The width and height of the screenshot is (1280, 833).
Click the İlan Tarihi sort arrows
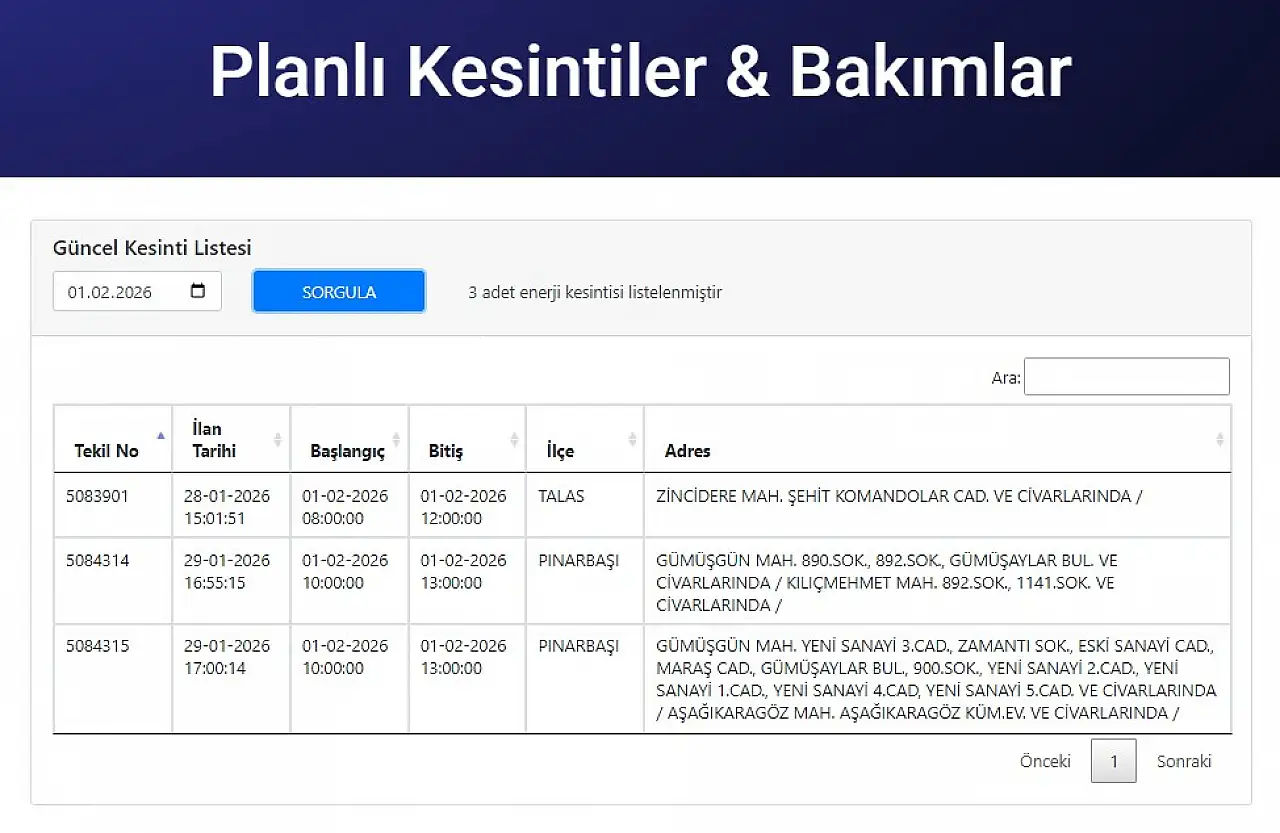point(278,439)
